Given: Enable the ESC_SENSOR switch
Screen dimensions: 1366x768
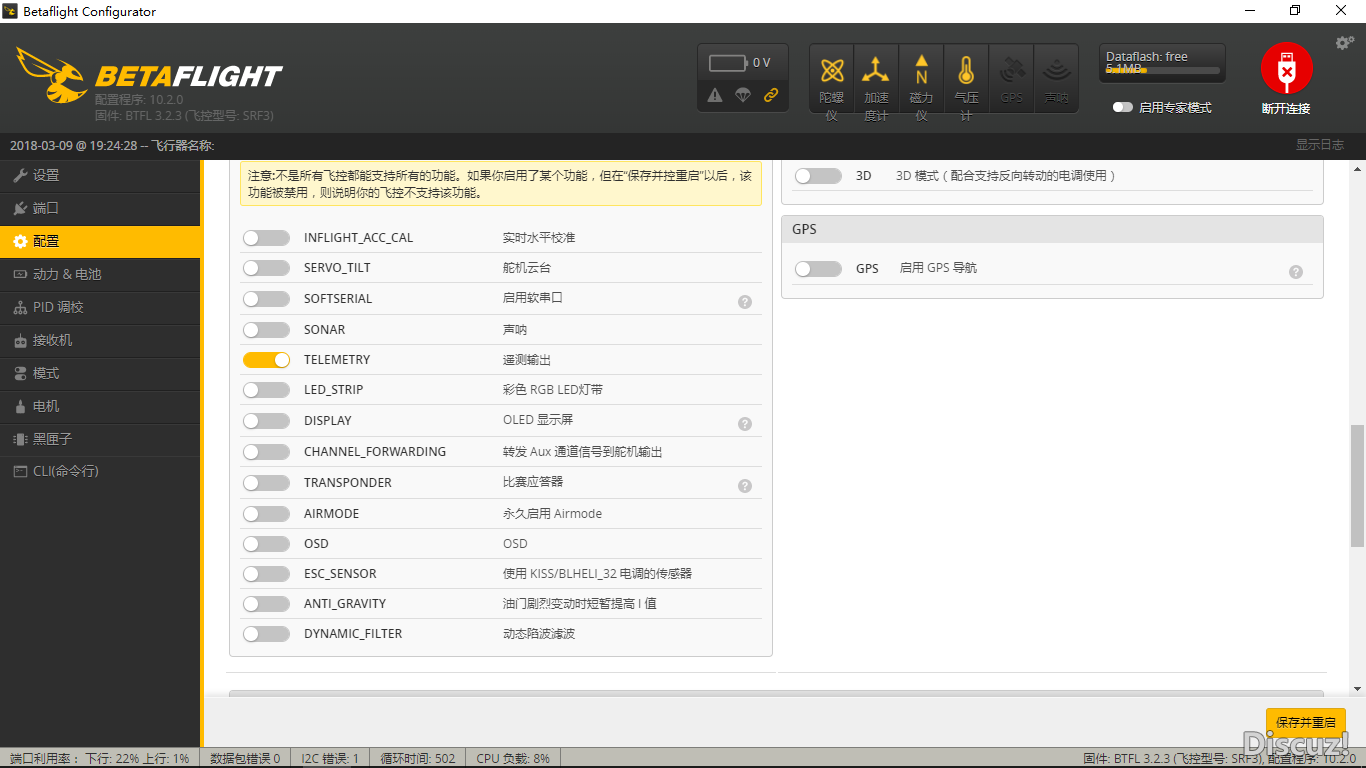Looking at the screenshot, I should pos(266,574).
